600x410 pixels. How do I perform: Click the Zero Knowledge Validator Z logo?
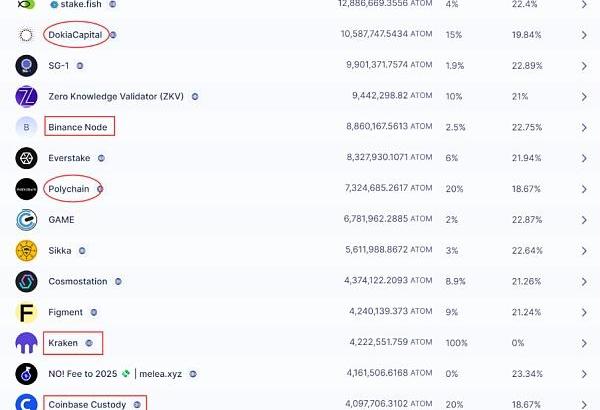point(26,97)
